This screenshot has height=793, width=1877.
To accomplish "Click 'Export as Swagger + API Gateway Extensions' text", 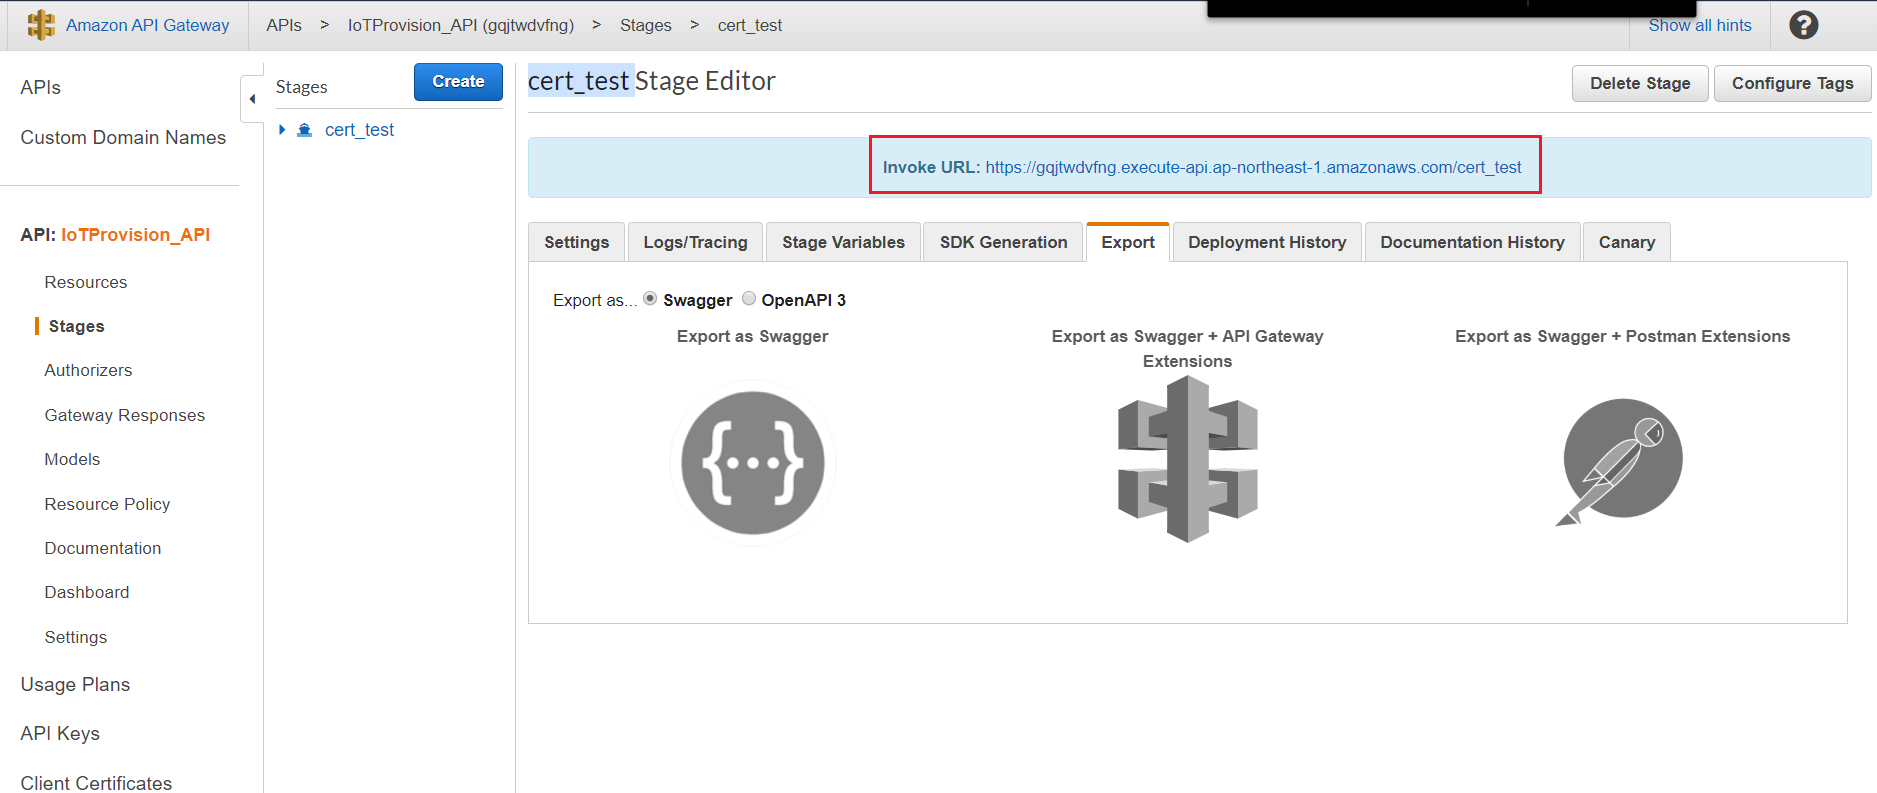I will click(x=1187, y=348).
